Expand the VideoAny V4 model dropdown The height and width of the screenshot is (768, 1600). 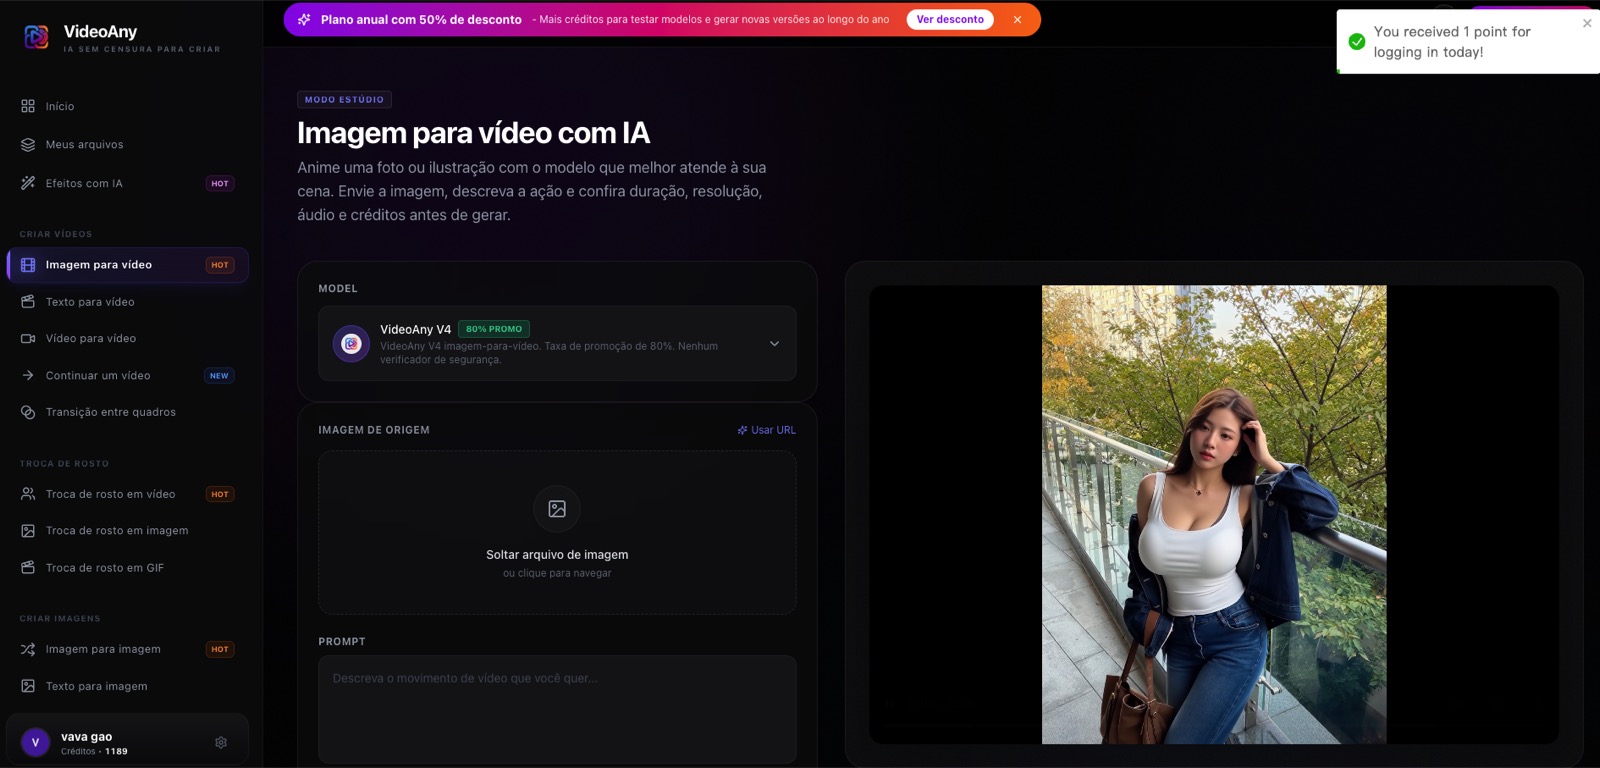tap(774, 344)
